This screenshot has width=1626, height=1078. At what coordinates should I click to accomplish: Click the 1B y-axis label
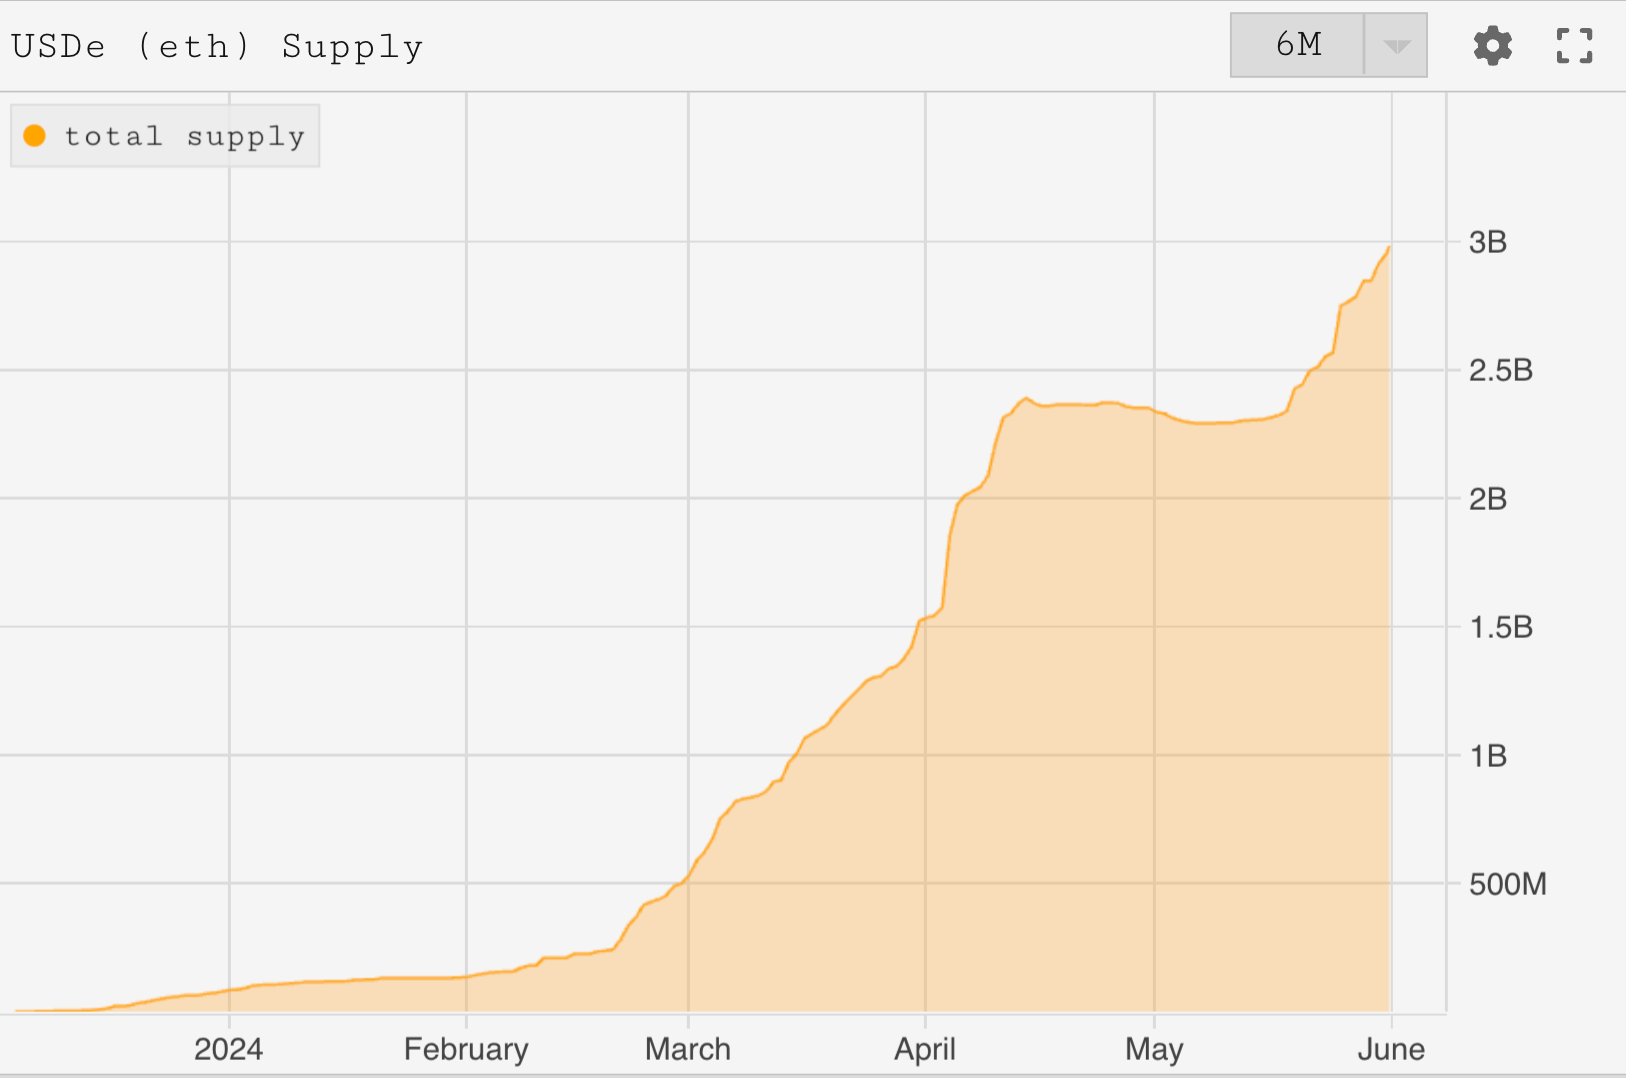pyautogui.click(x=1487, y=756)
